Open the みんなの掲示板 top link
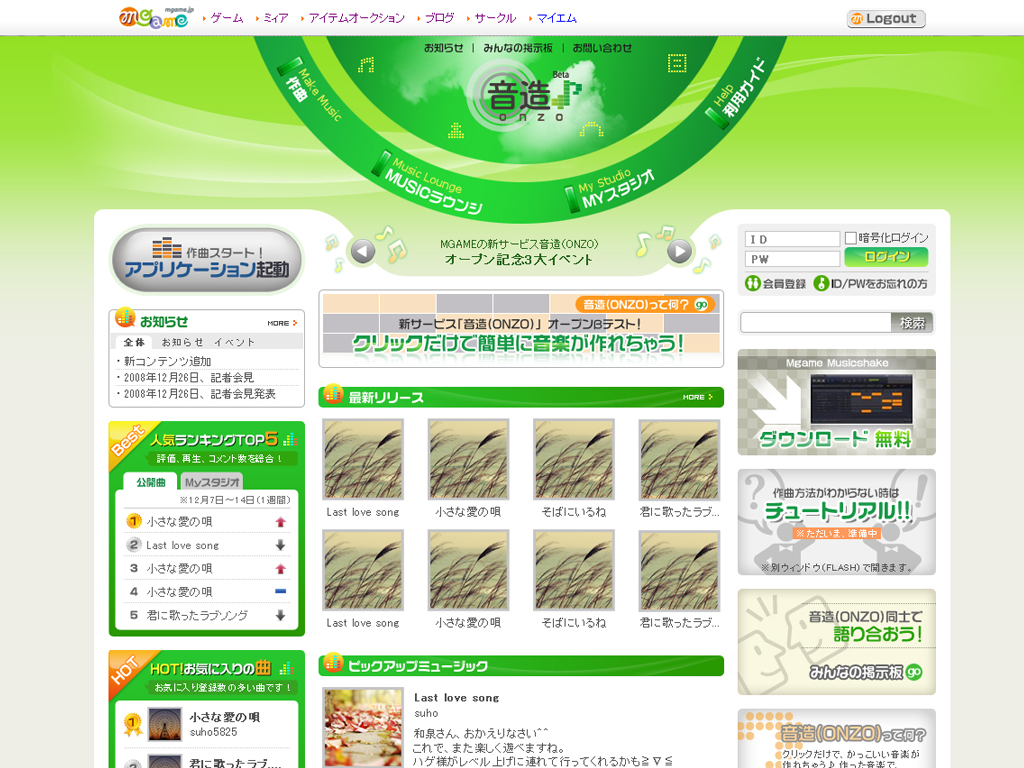Image resolution: width=1024 pixels, height=768 pixels. coord(518,48)
